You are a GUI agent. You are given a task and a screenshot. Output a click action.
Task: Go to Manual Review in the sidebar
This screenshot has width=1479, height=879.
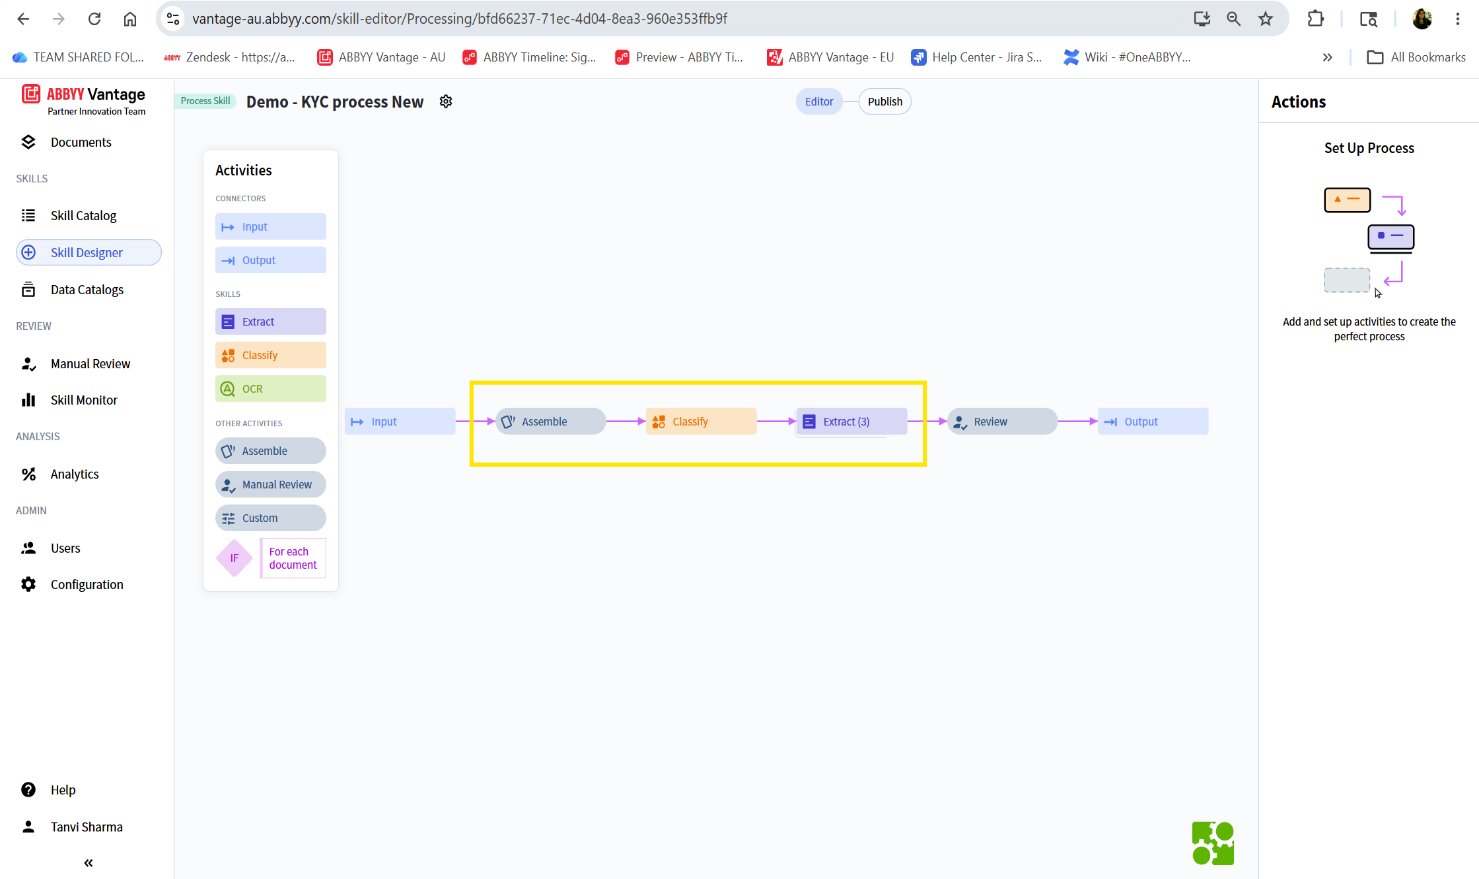coord(90,363)
